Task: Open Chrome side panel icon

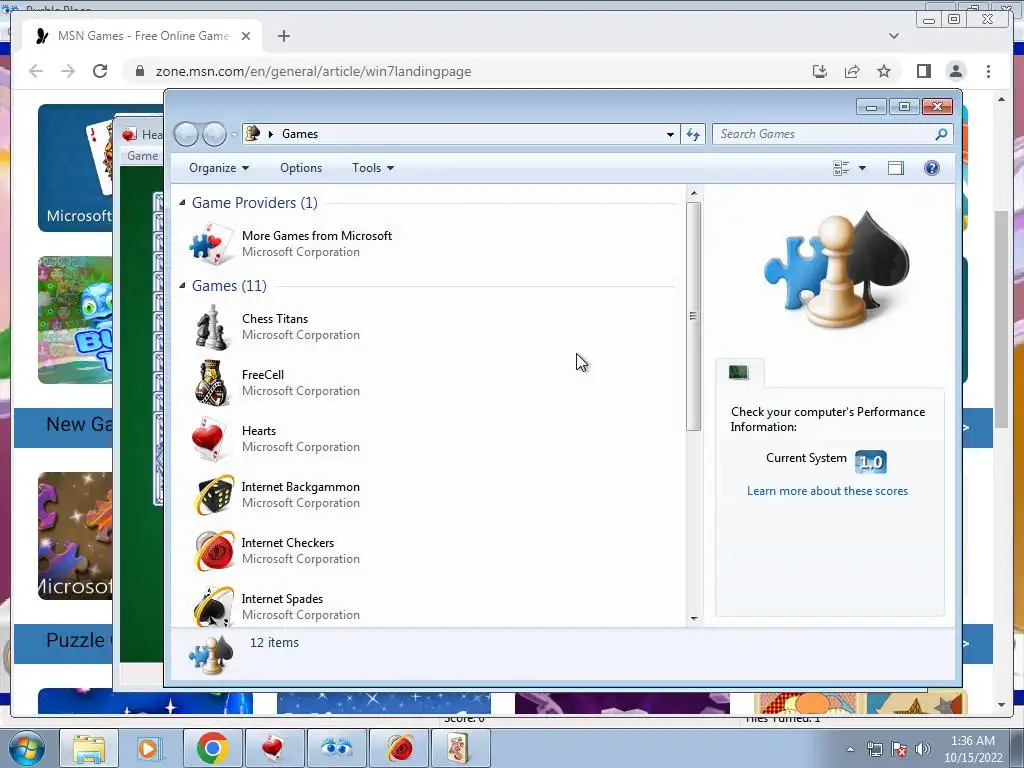Action: pyautogui.click(x=923, y=71)
